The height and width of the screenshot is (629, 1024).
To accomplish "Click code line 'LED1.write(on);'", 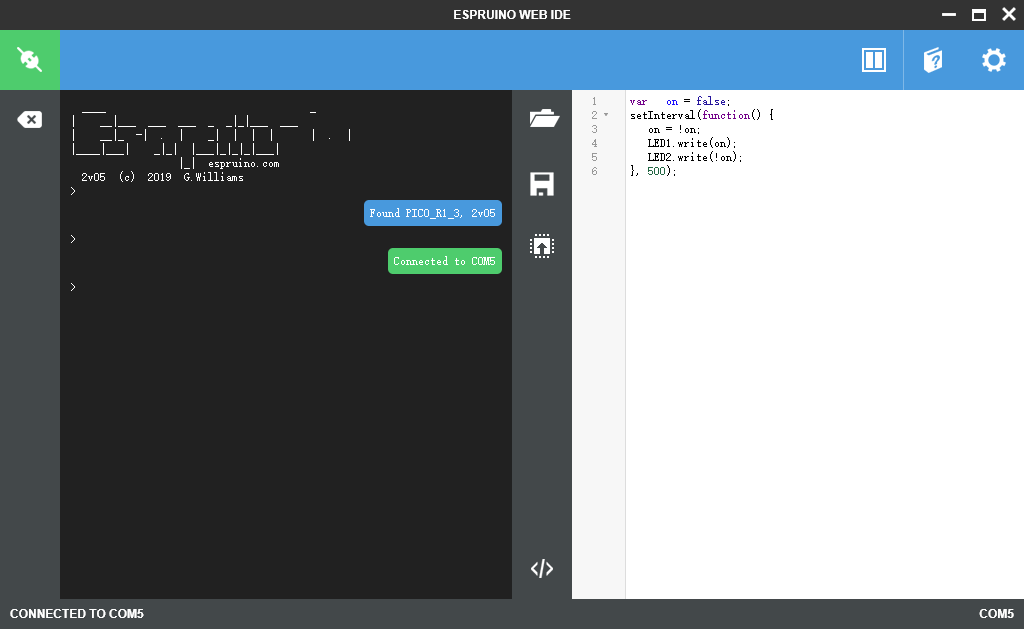I will [692, 143].
